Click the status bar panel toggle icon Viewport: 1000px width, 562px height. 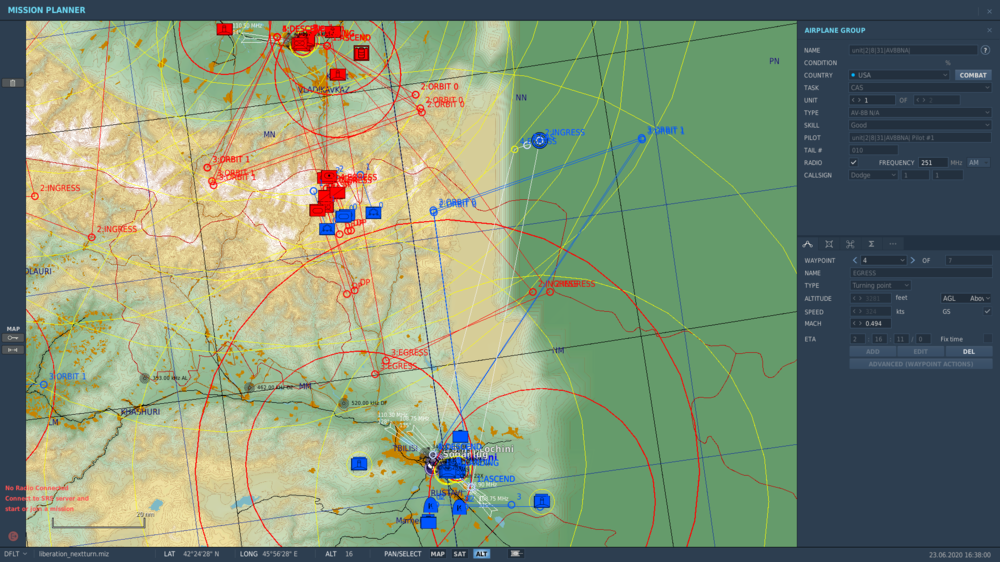click(x=517, y=554)
